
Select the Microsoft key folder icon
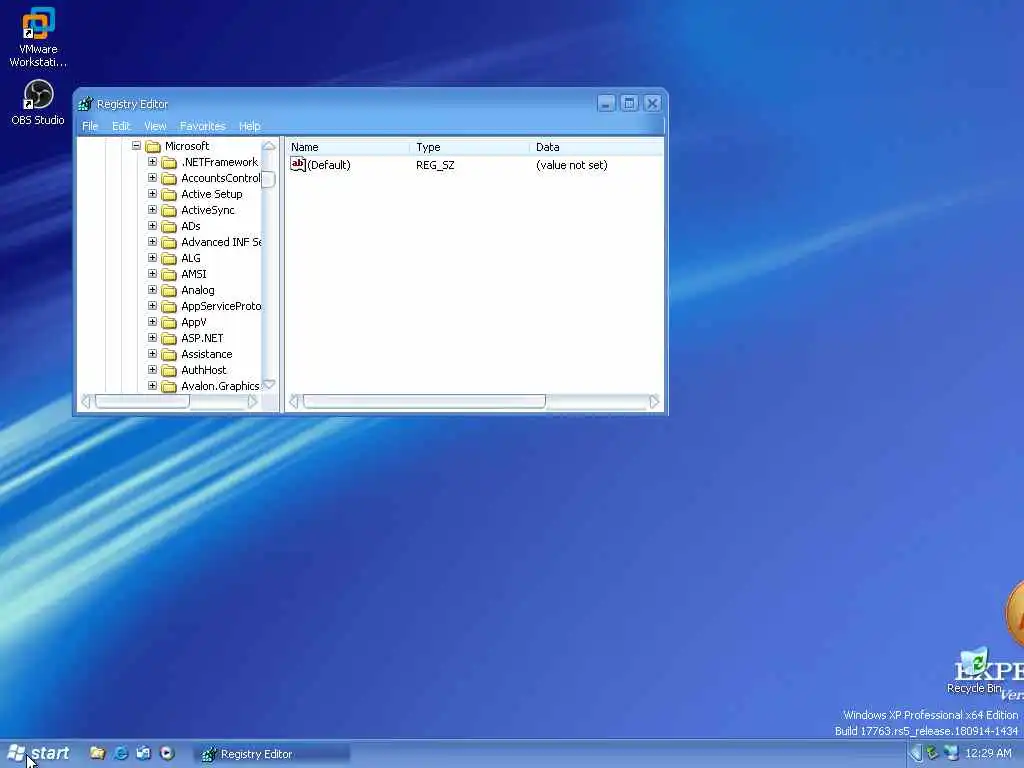153,146
